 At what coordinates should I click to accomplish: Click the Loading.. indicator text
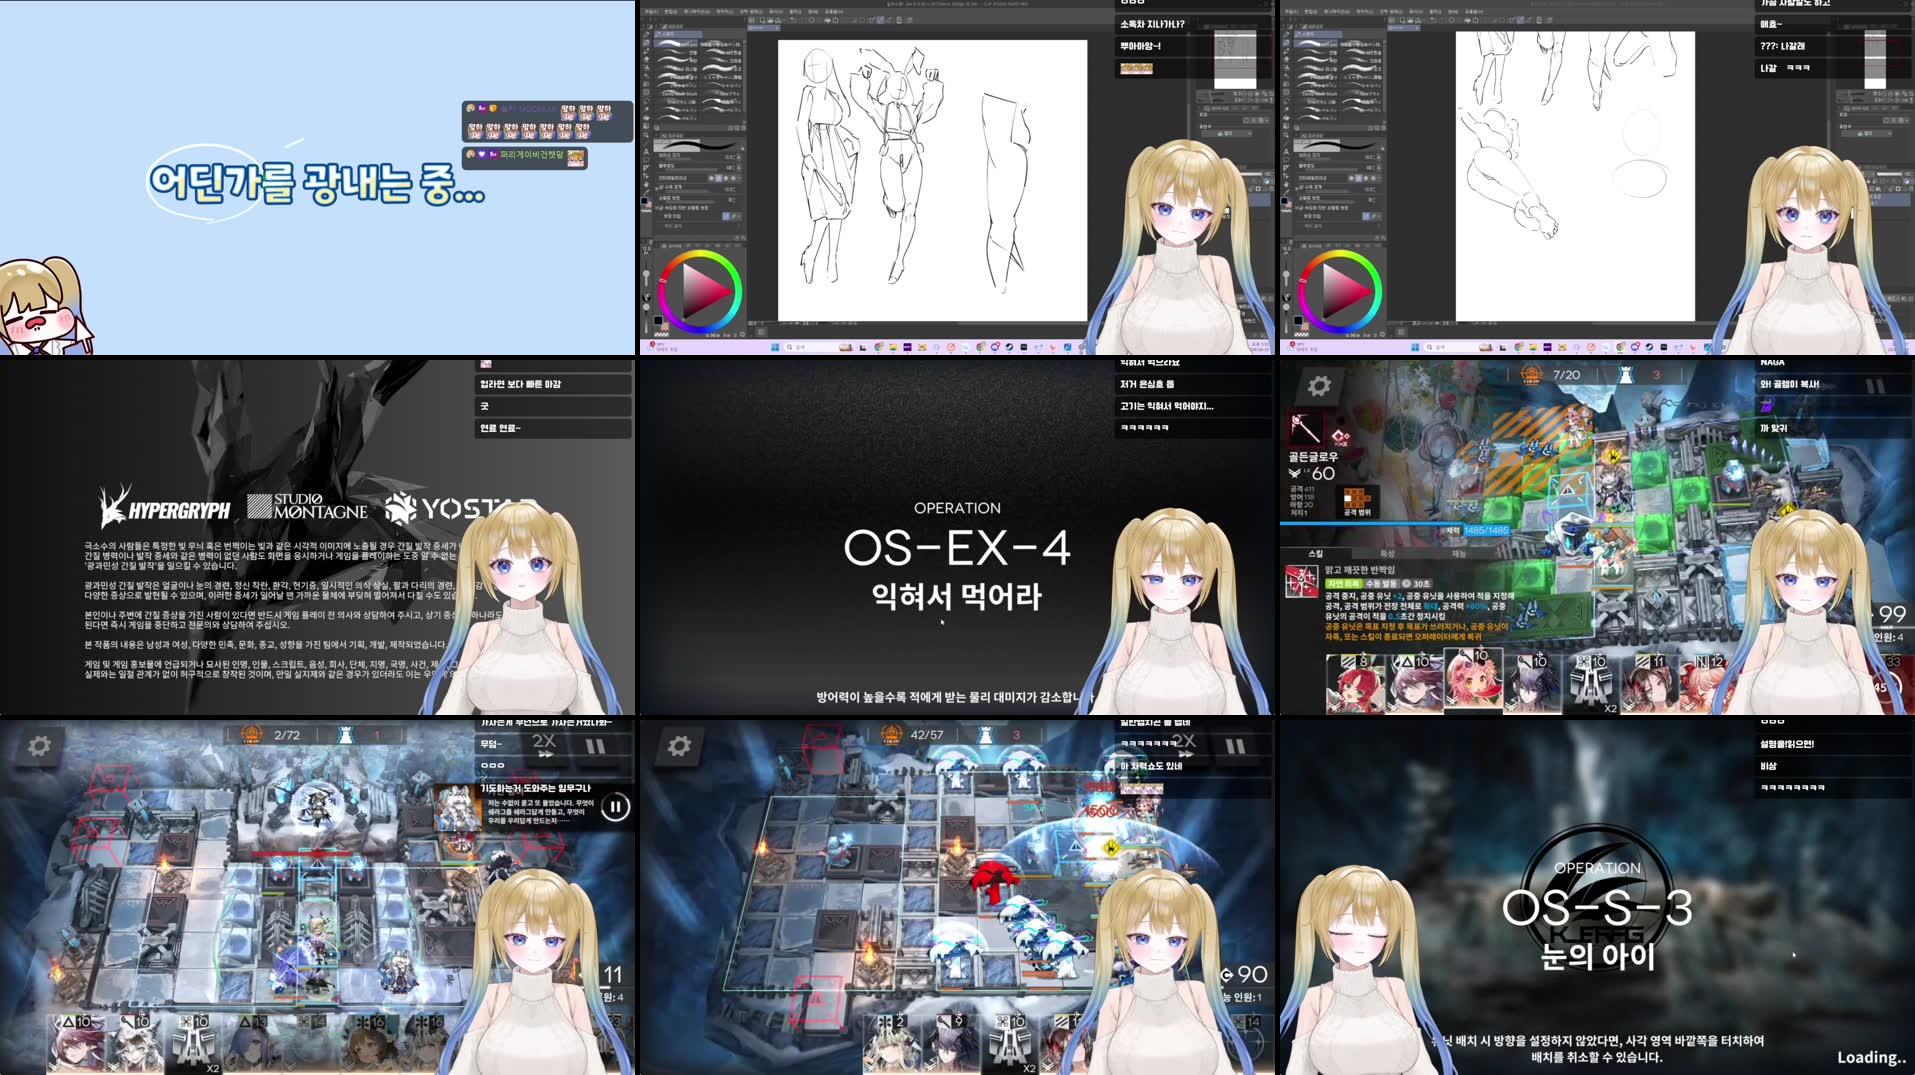1871,1057
